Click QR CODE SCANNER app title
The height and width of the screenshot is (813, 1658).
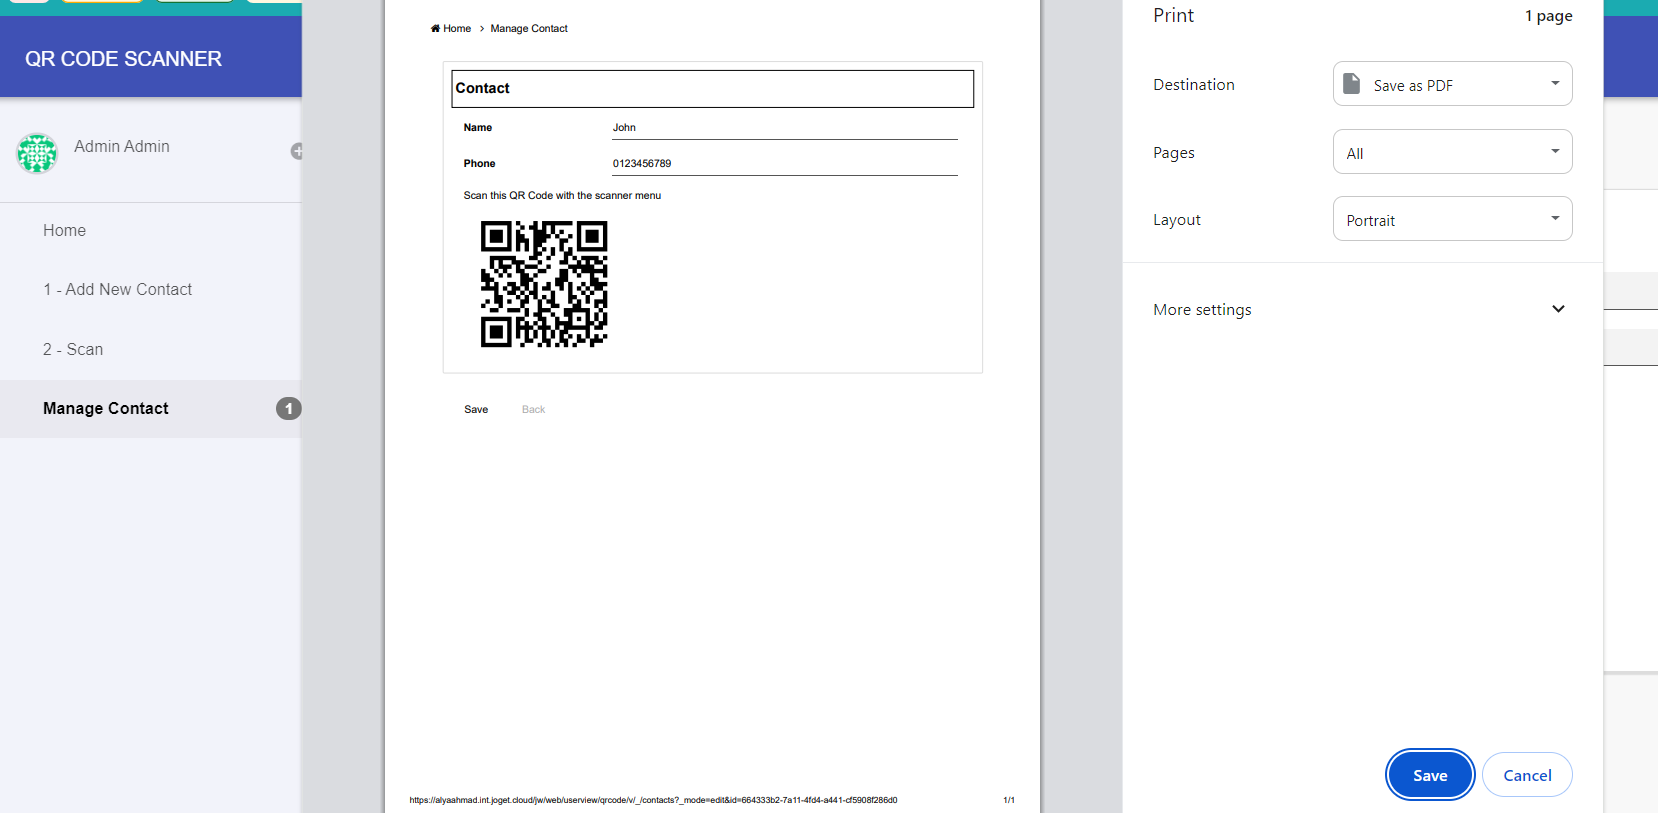point(124,59)
